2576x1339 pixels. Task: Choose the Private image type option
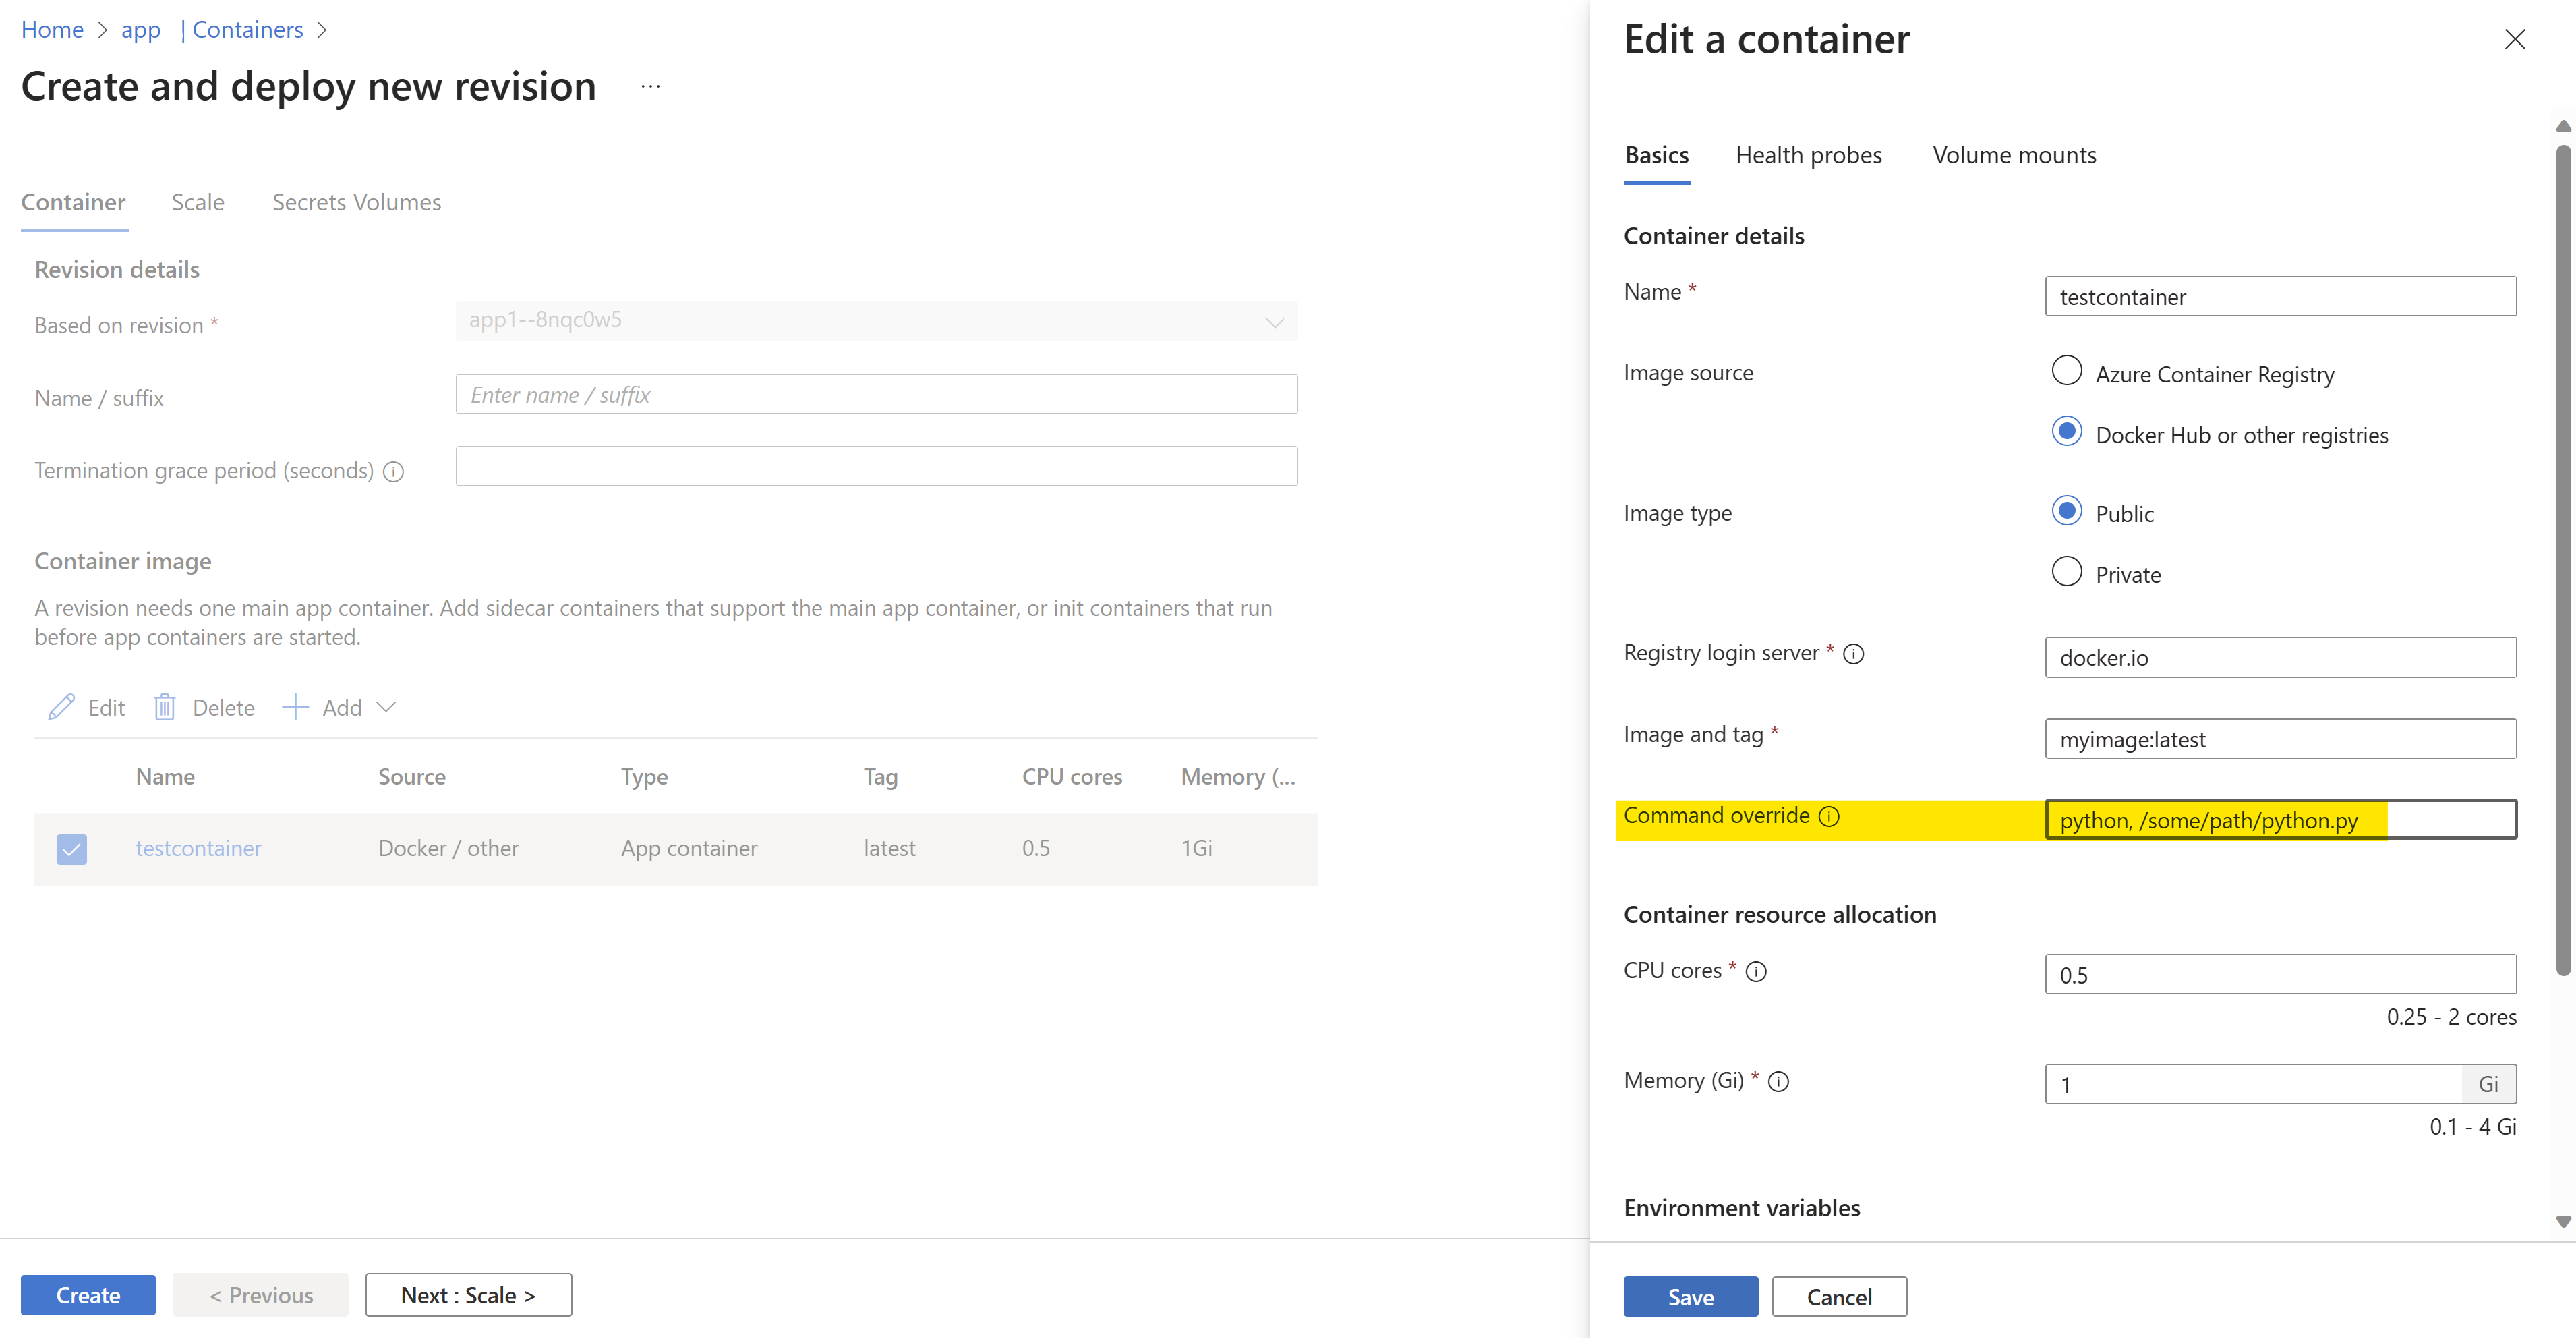[2066, 572]
